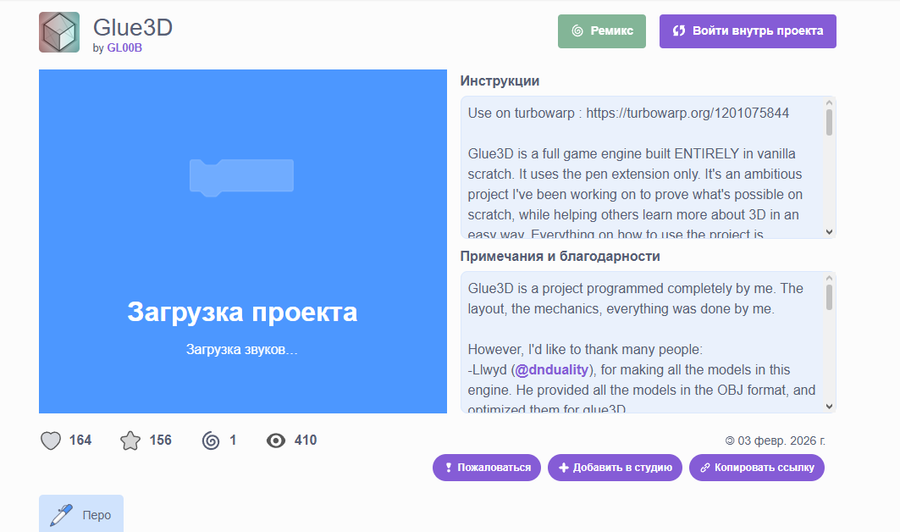The height and width of the screenshot is (532, 900).
Task: Click the turbowarp.org/1201075844 link text
Action: [688, 113]
